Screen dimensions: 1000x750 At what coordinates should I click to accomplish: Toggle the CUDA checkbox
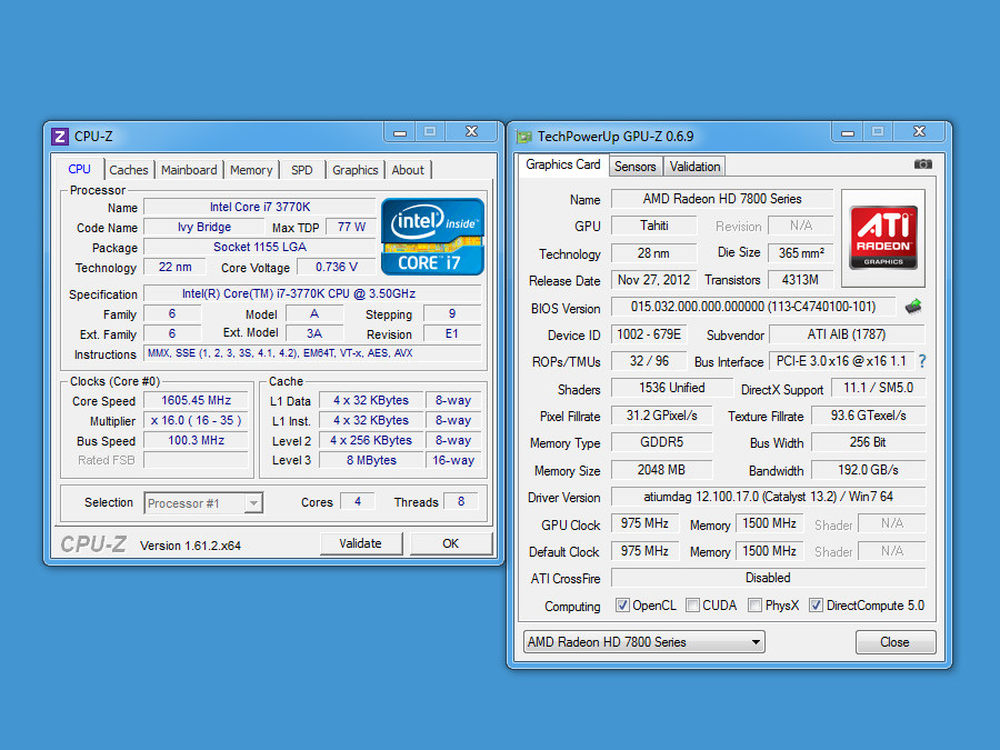point(693,605)
